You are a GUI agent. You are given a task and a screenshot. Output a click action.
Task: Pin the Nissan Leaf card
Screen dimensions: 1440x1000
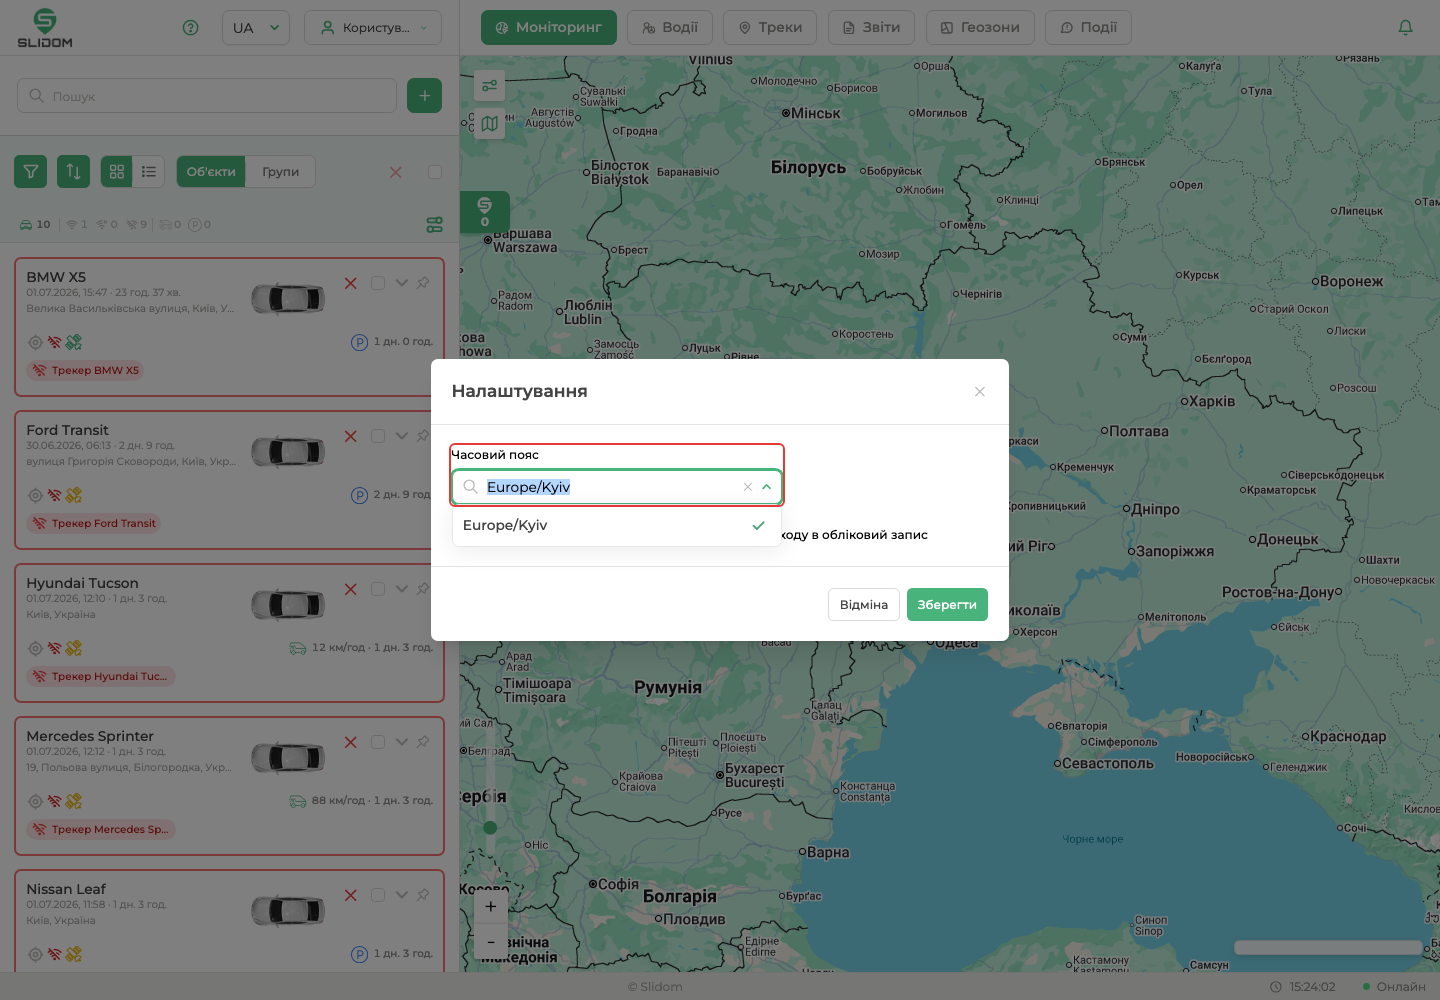[424, 895]
